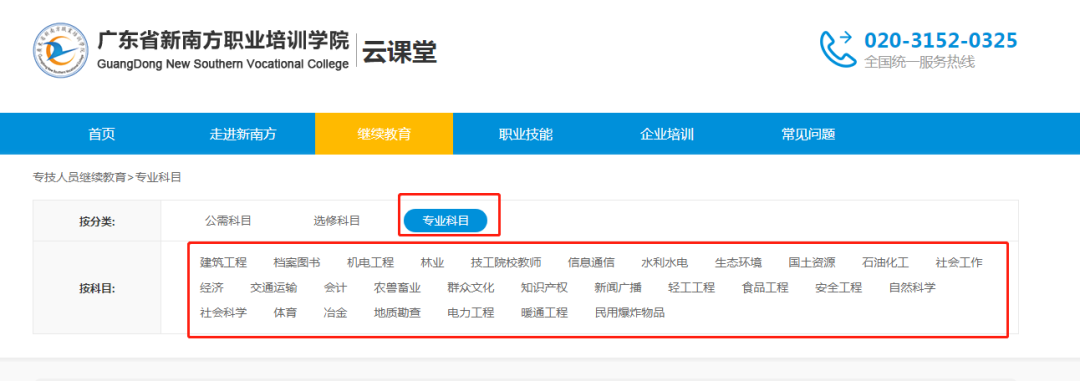This screenshot has width=1080, height=381.
Task: Choose the 信息通信 subject
Action: [x=592, y=262]
